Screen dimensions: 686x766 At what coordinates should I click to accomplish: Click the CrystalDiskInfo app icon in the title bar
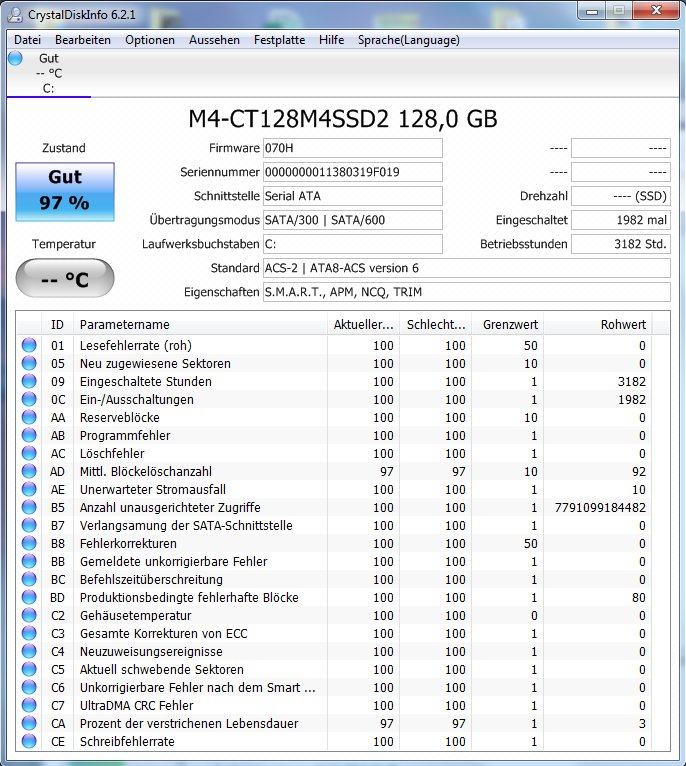[15, 14]
